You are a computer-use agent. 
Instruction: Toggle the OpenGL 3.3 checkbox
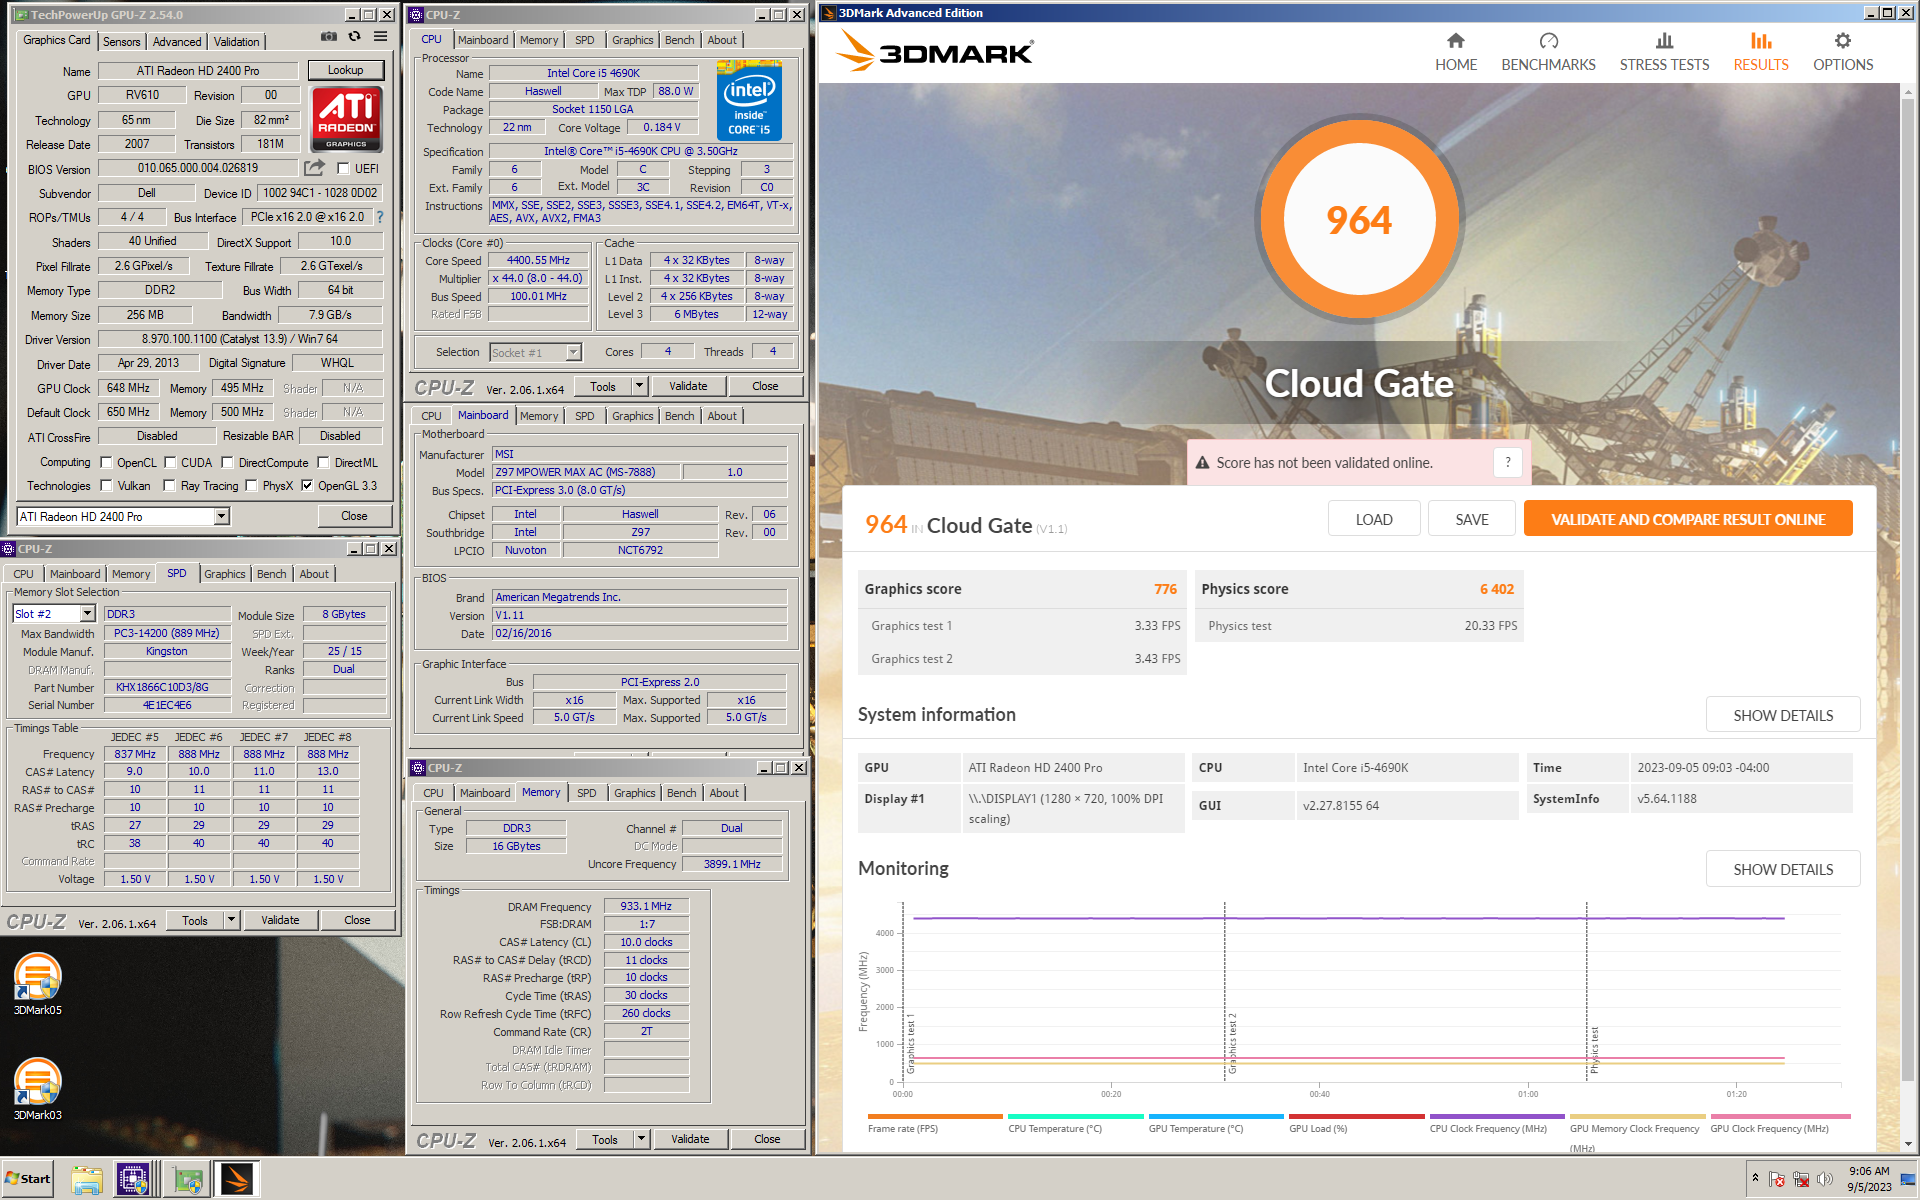(307, 485)
